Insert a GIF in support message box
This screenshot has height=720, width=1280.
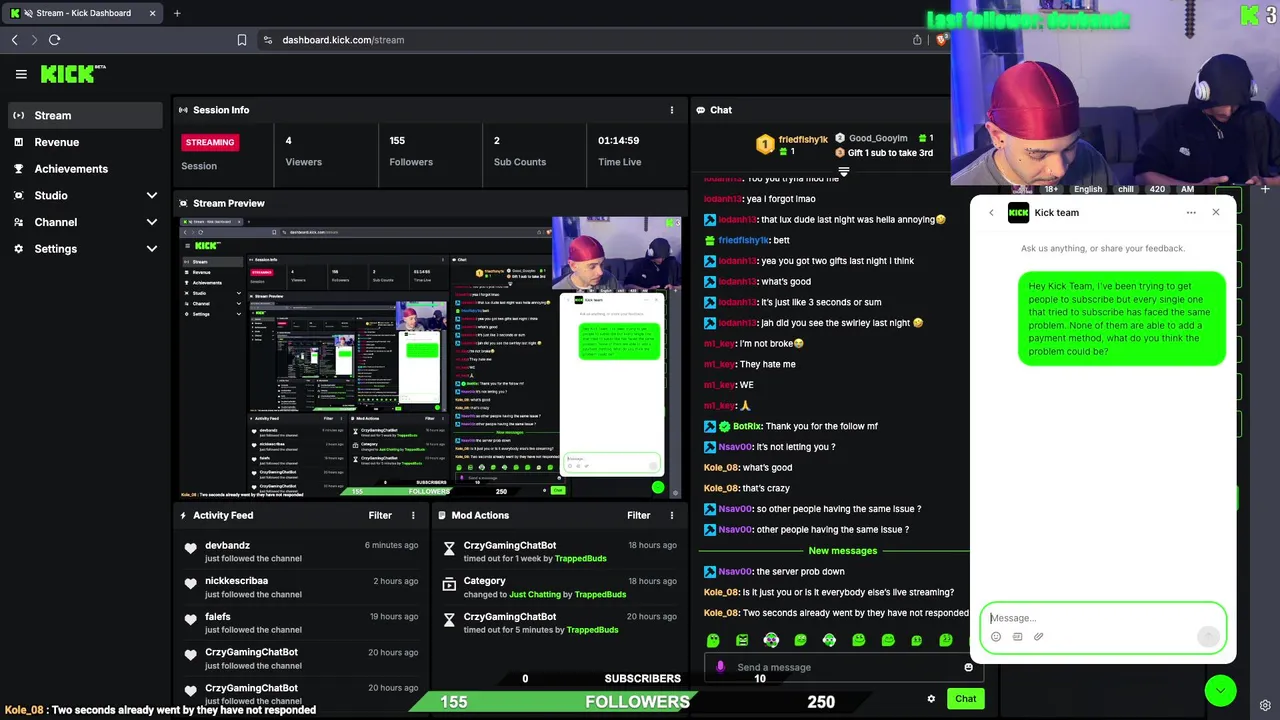pos(1017,637)
